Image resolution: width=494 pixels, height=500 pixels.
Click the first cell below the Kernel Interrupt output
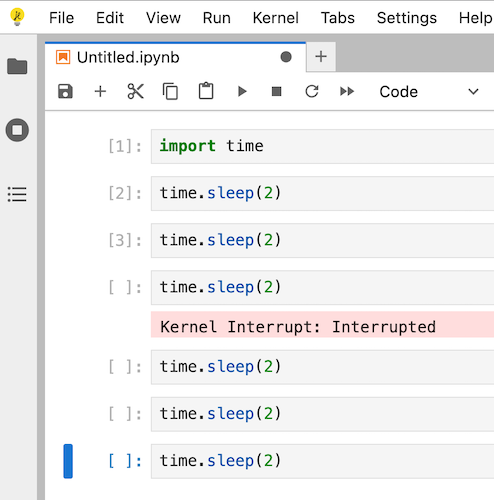pyautogui.click(x=322, y=367)
